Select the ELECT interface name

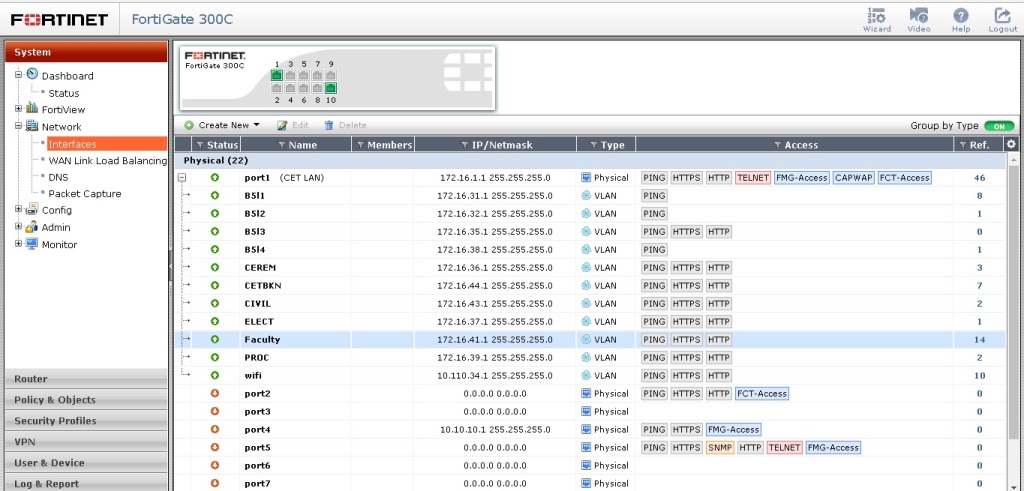(259, 322)
